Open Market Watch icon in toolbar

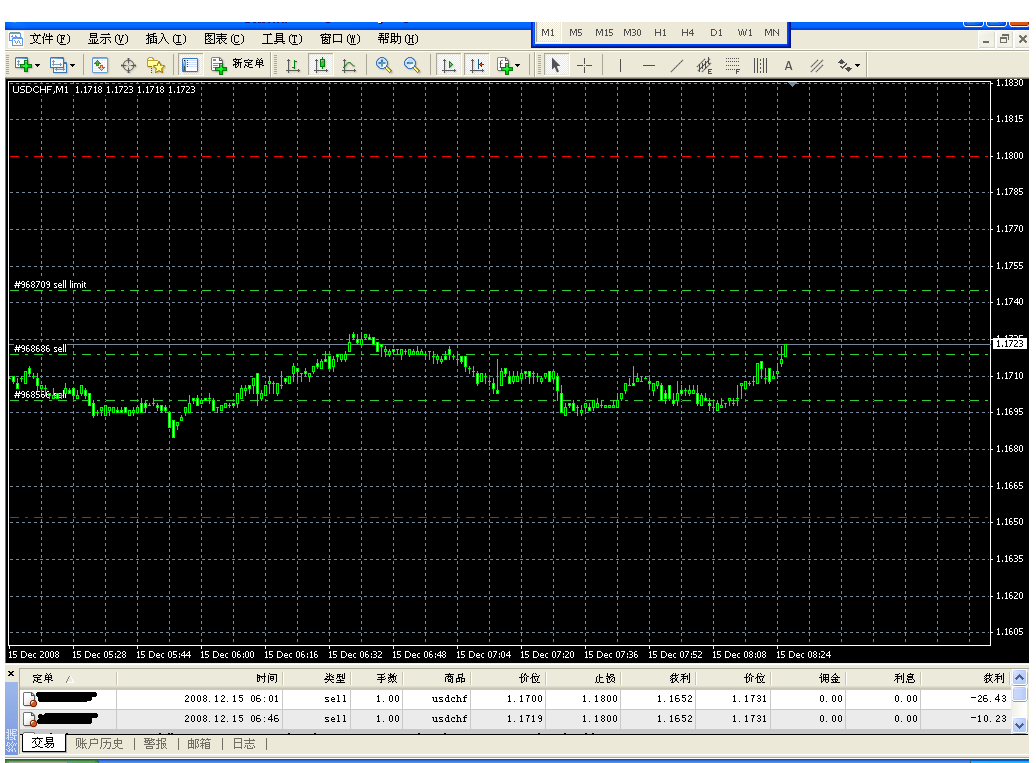point(100,65)
